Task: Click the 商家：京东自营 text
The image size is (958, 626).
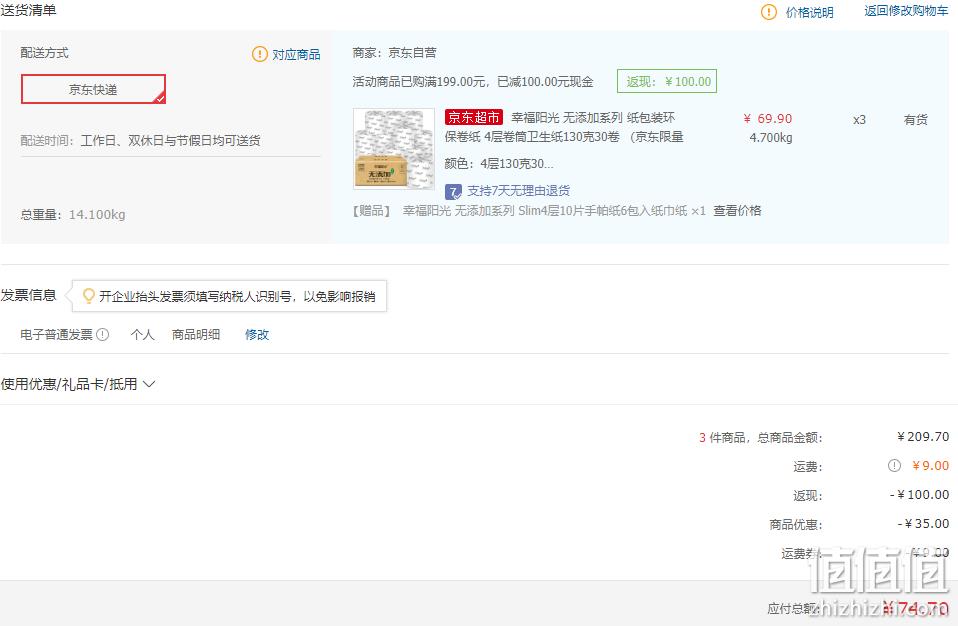Action: [x=395, y=53]
